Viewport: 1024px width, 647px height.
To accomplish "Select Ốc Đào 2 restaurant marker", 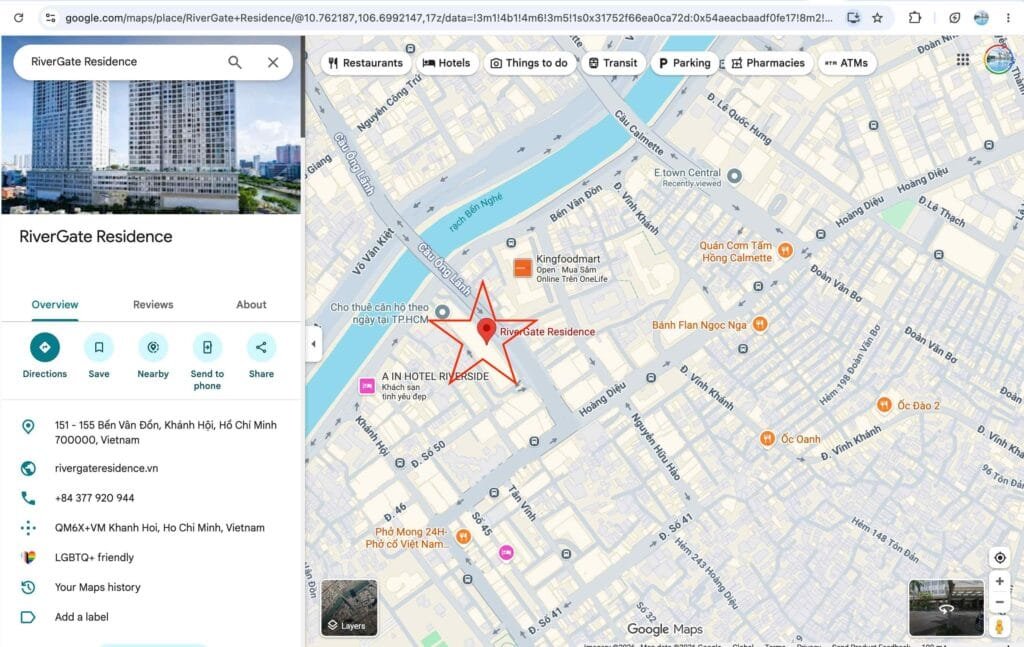I will coord(884,405).
